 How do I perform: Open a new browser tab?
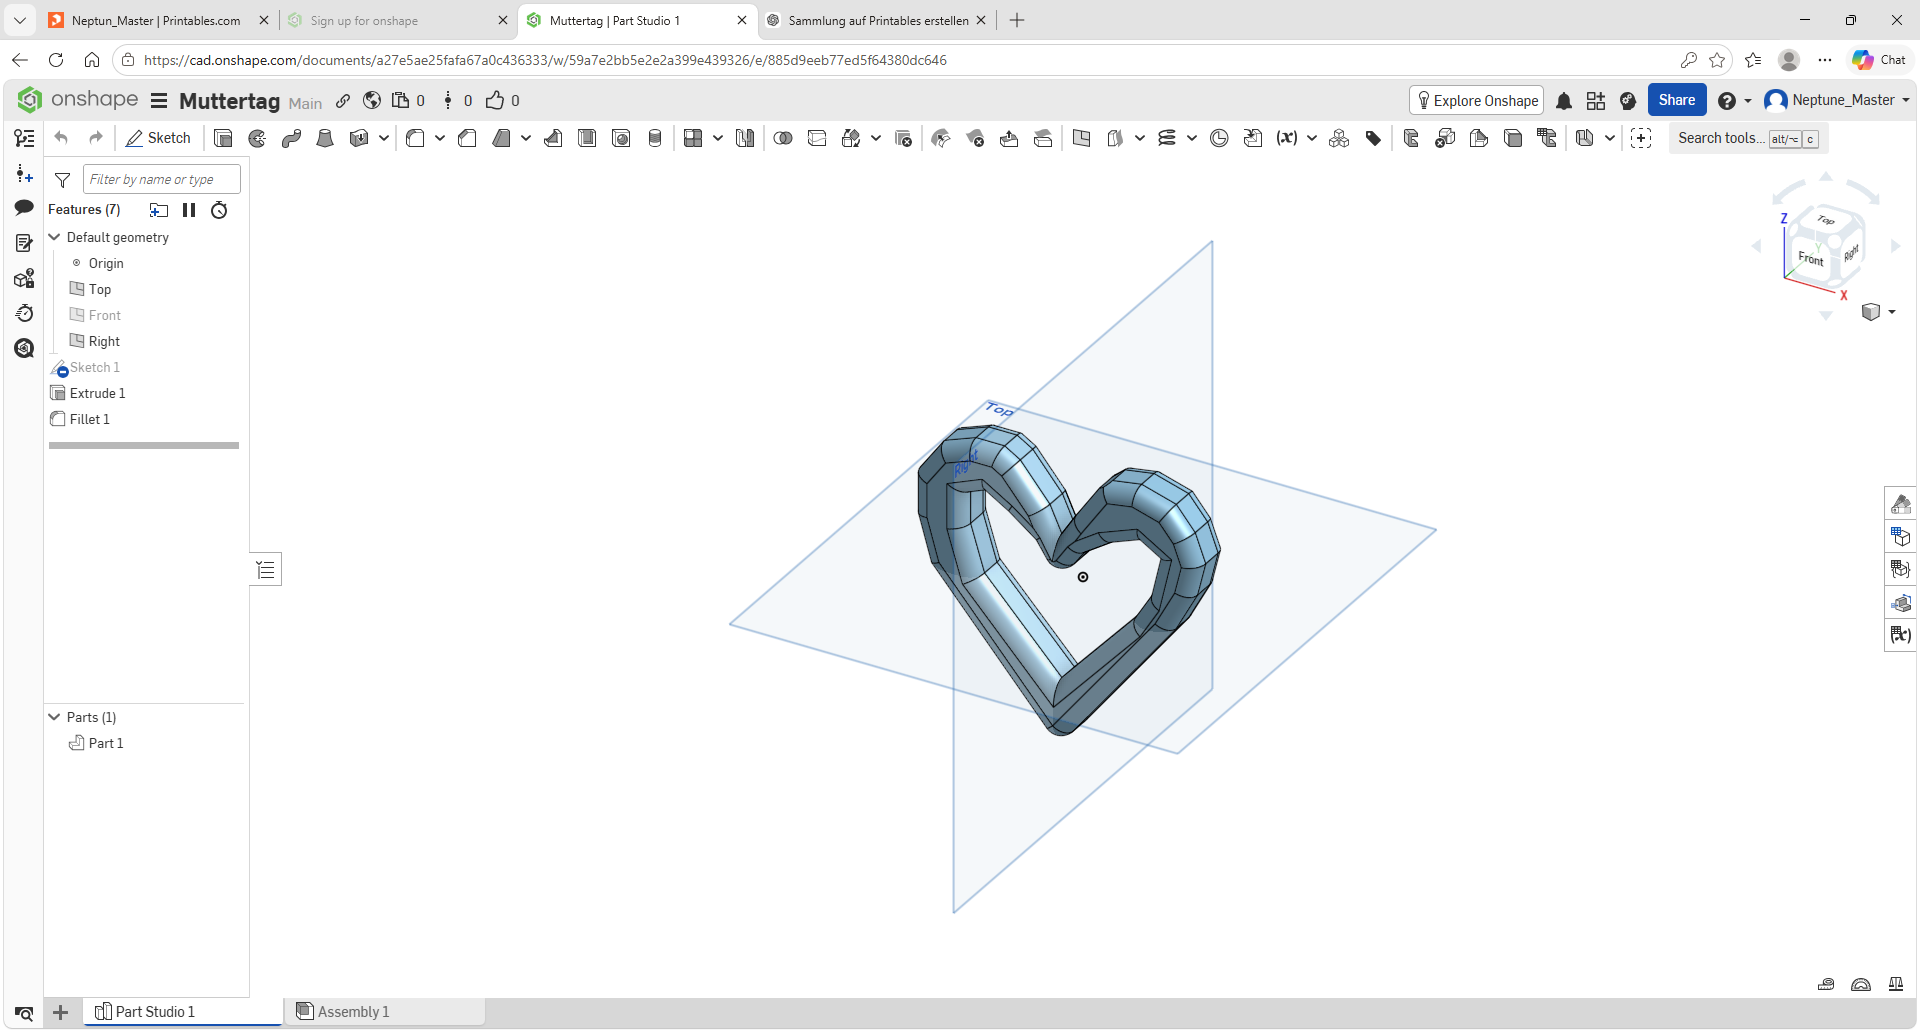pos(1017,20)
